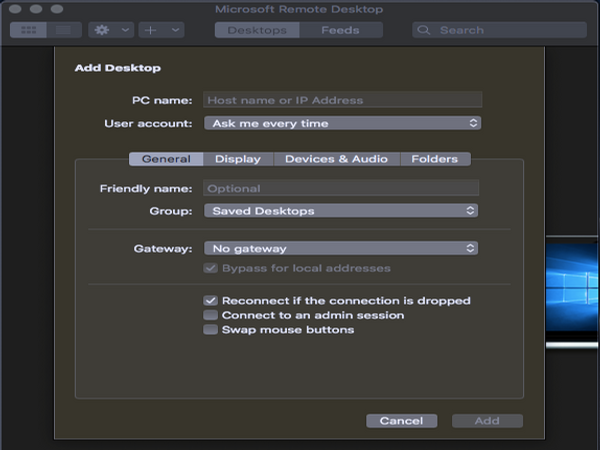Click the plus add icon
Image resolution: width=600 pixels, height=450 pixels.
(x=150, y=30)
